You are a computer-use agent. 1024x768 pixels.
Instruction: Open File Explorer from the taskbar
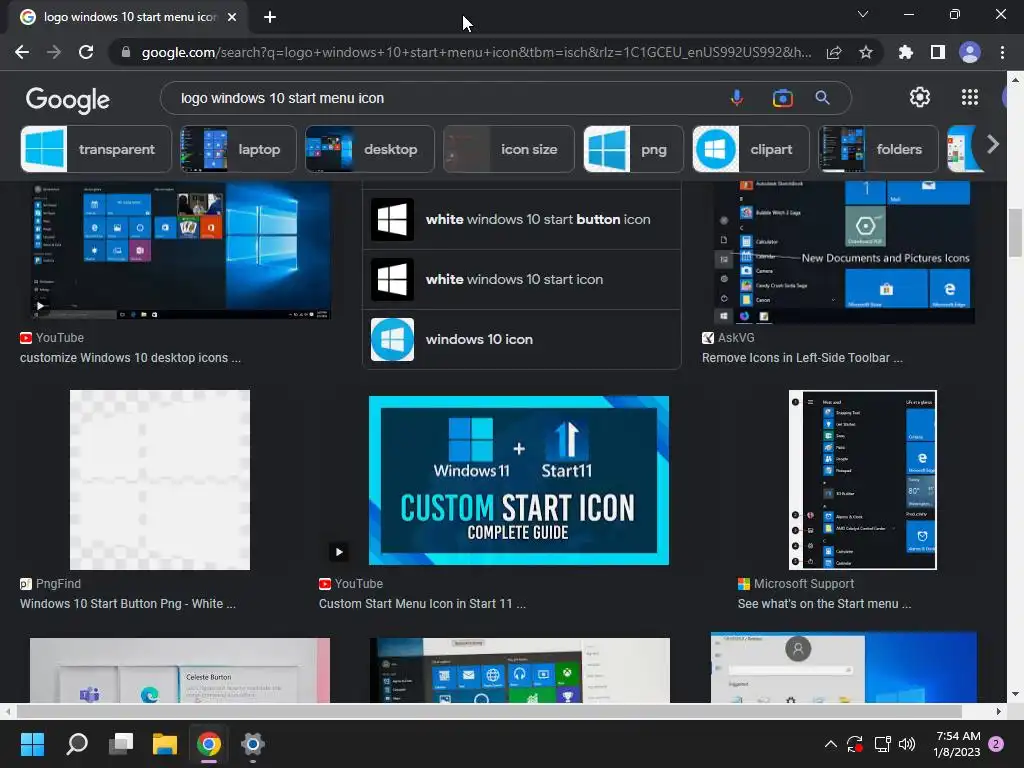tap(165, 744)
